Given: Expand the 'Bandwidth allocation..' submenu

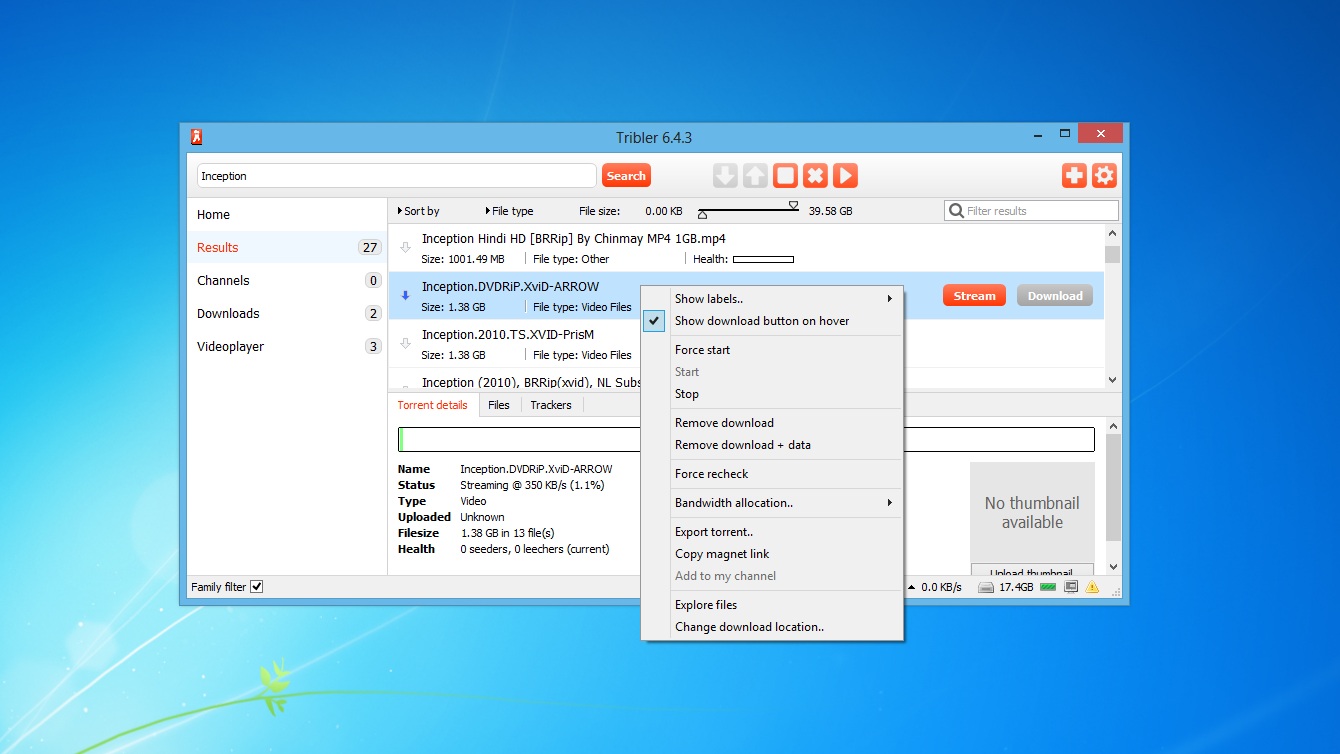Looking at the screenshot, I should (772, 503).
